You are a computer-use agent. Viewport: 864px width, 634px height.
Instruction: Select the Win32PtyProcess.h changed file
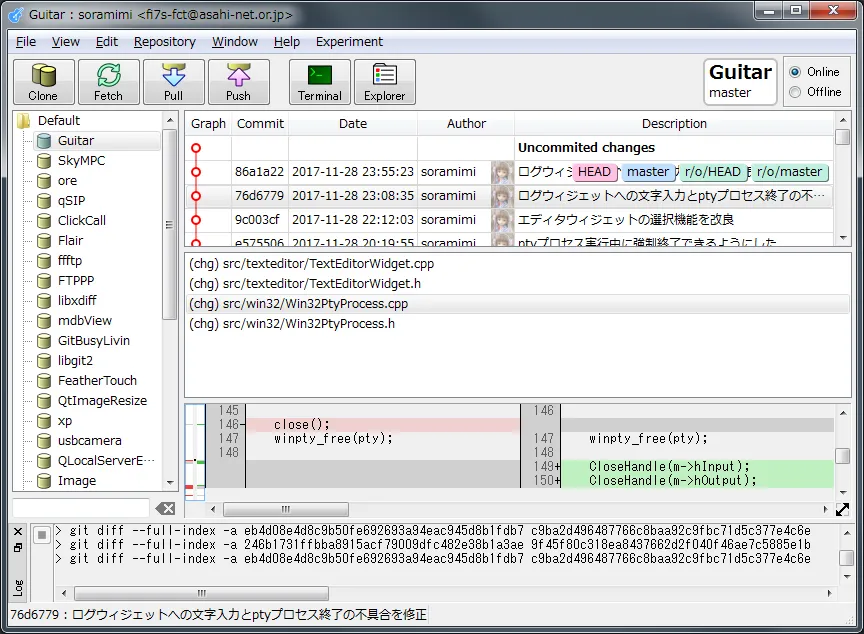click(x=292, y=324)
